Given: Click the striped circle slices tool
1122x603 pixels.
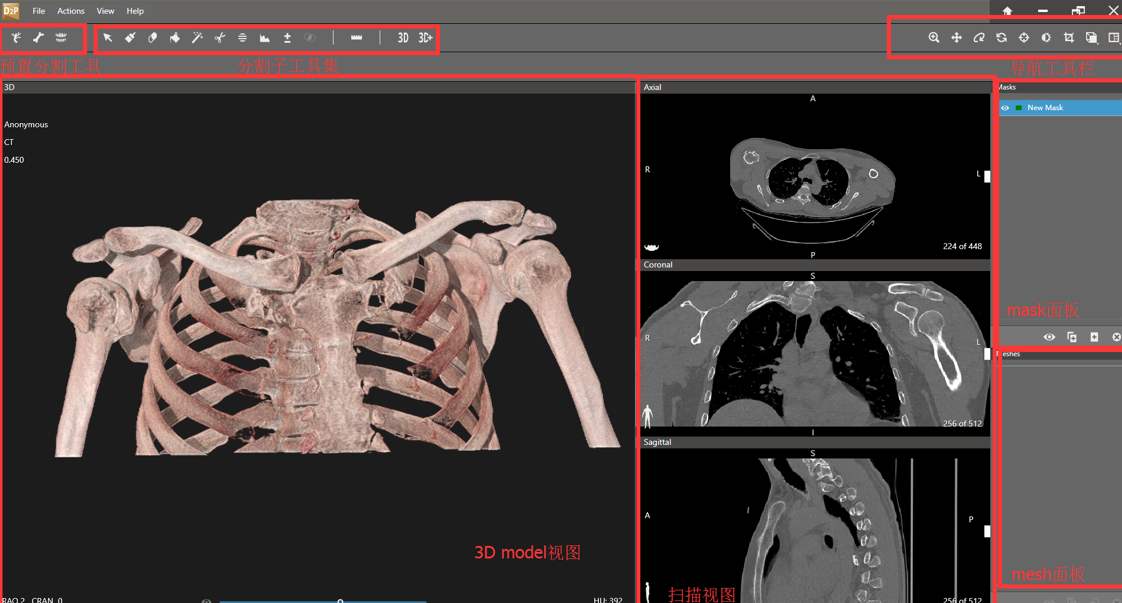Looking at the screenshot, I should (243, 38).
